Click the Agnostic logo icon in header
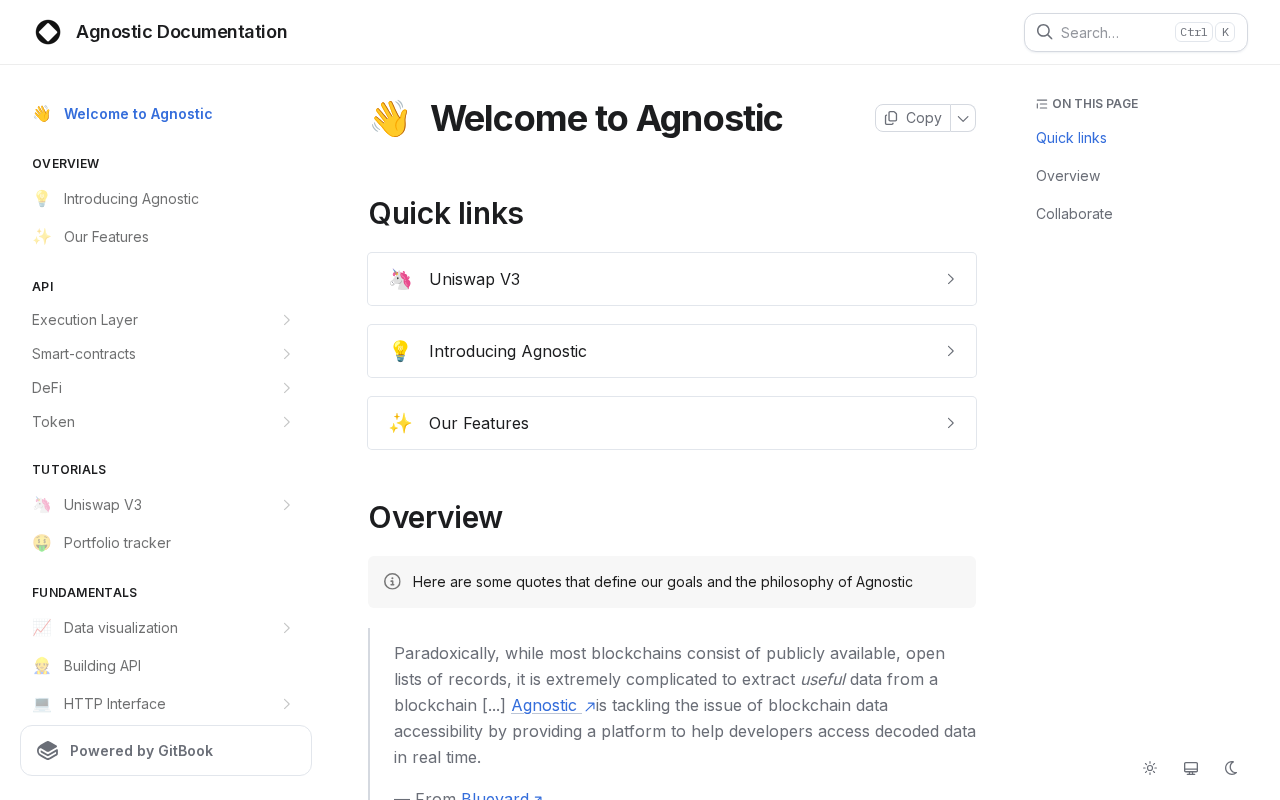The width and height of the screenshot is (1280, 800). coord(48,32)
